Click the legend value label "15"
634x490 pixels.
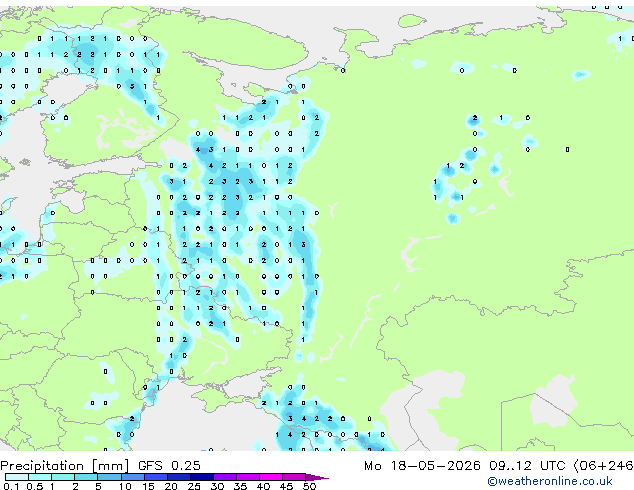pos(148,486)
